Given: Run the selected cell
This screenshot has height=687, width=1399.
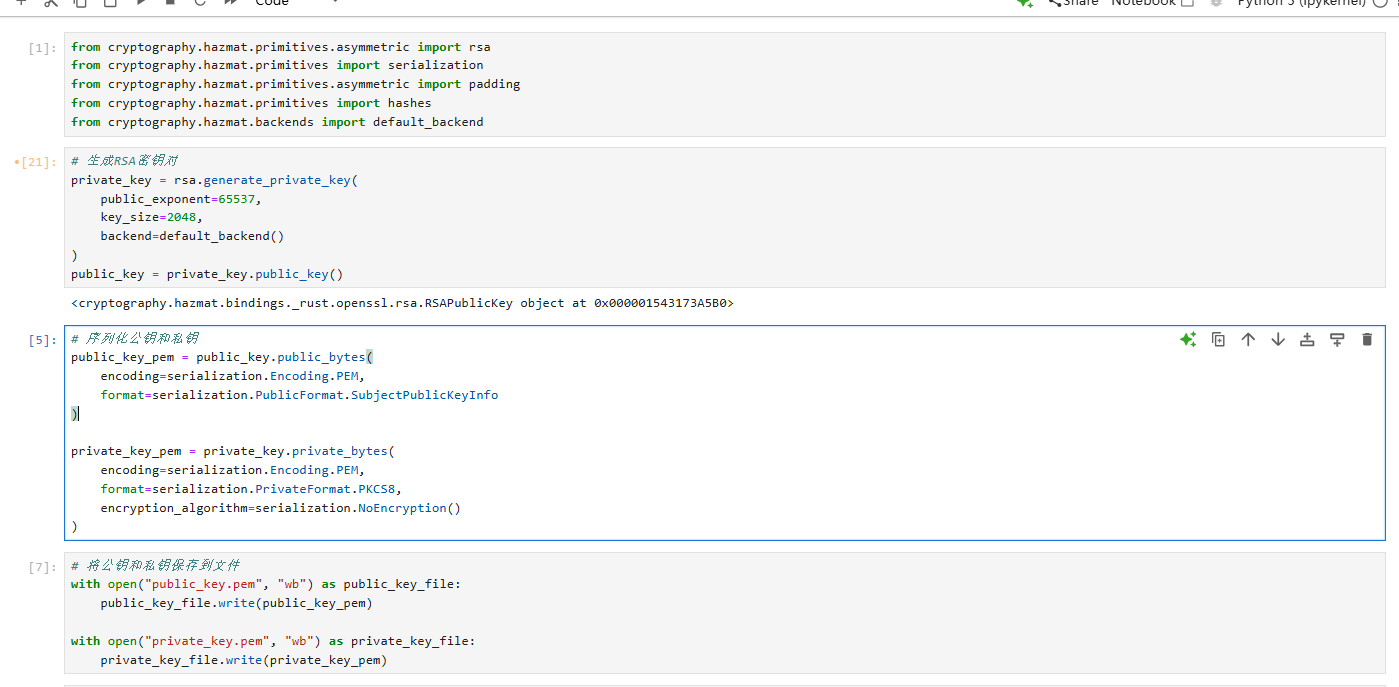Looking at the screenshot, I should [x=140, y=4].
